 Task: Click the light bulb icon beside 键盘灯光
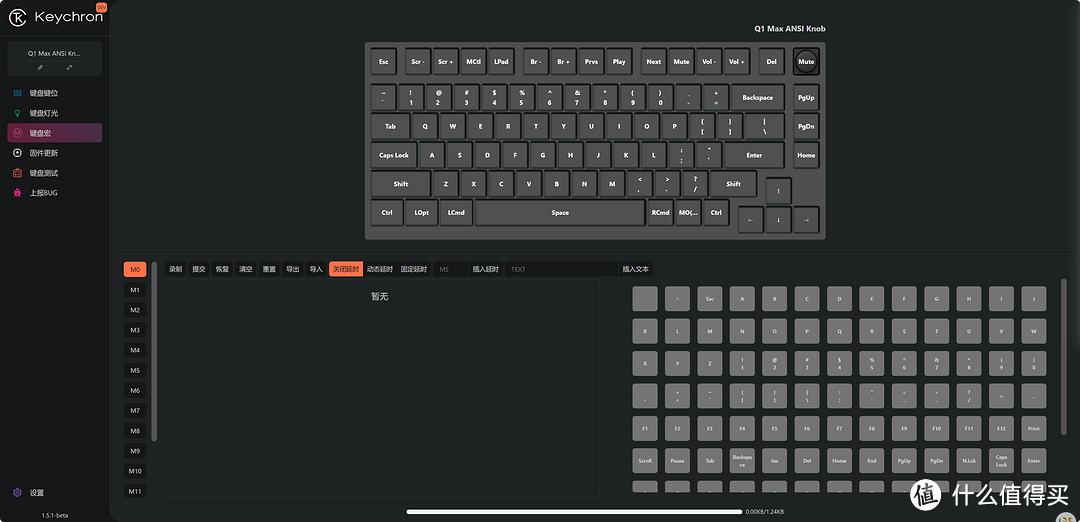tap(18, 113)
